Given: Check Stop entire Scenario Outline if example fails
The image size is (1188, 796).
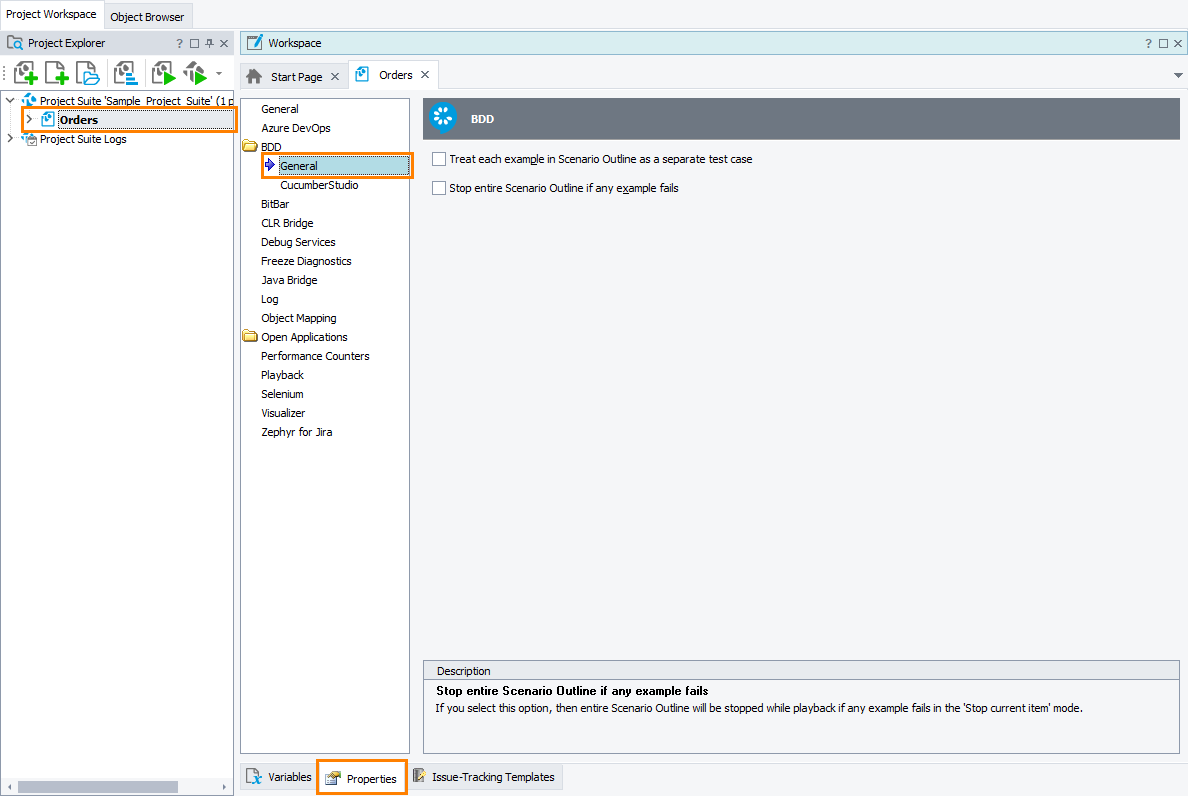Looking at the screenshot, I should click(438, 188).
